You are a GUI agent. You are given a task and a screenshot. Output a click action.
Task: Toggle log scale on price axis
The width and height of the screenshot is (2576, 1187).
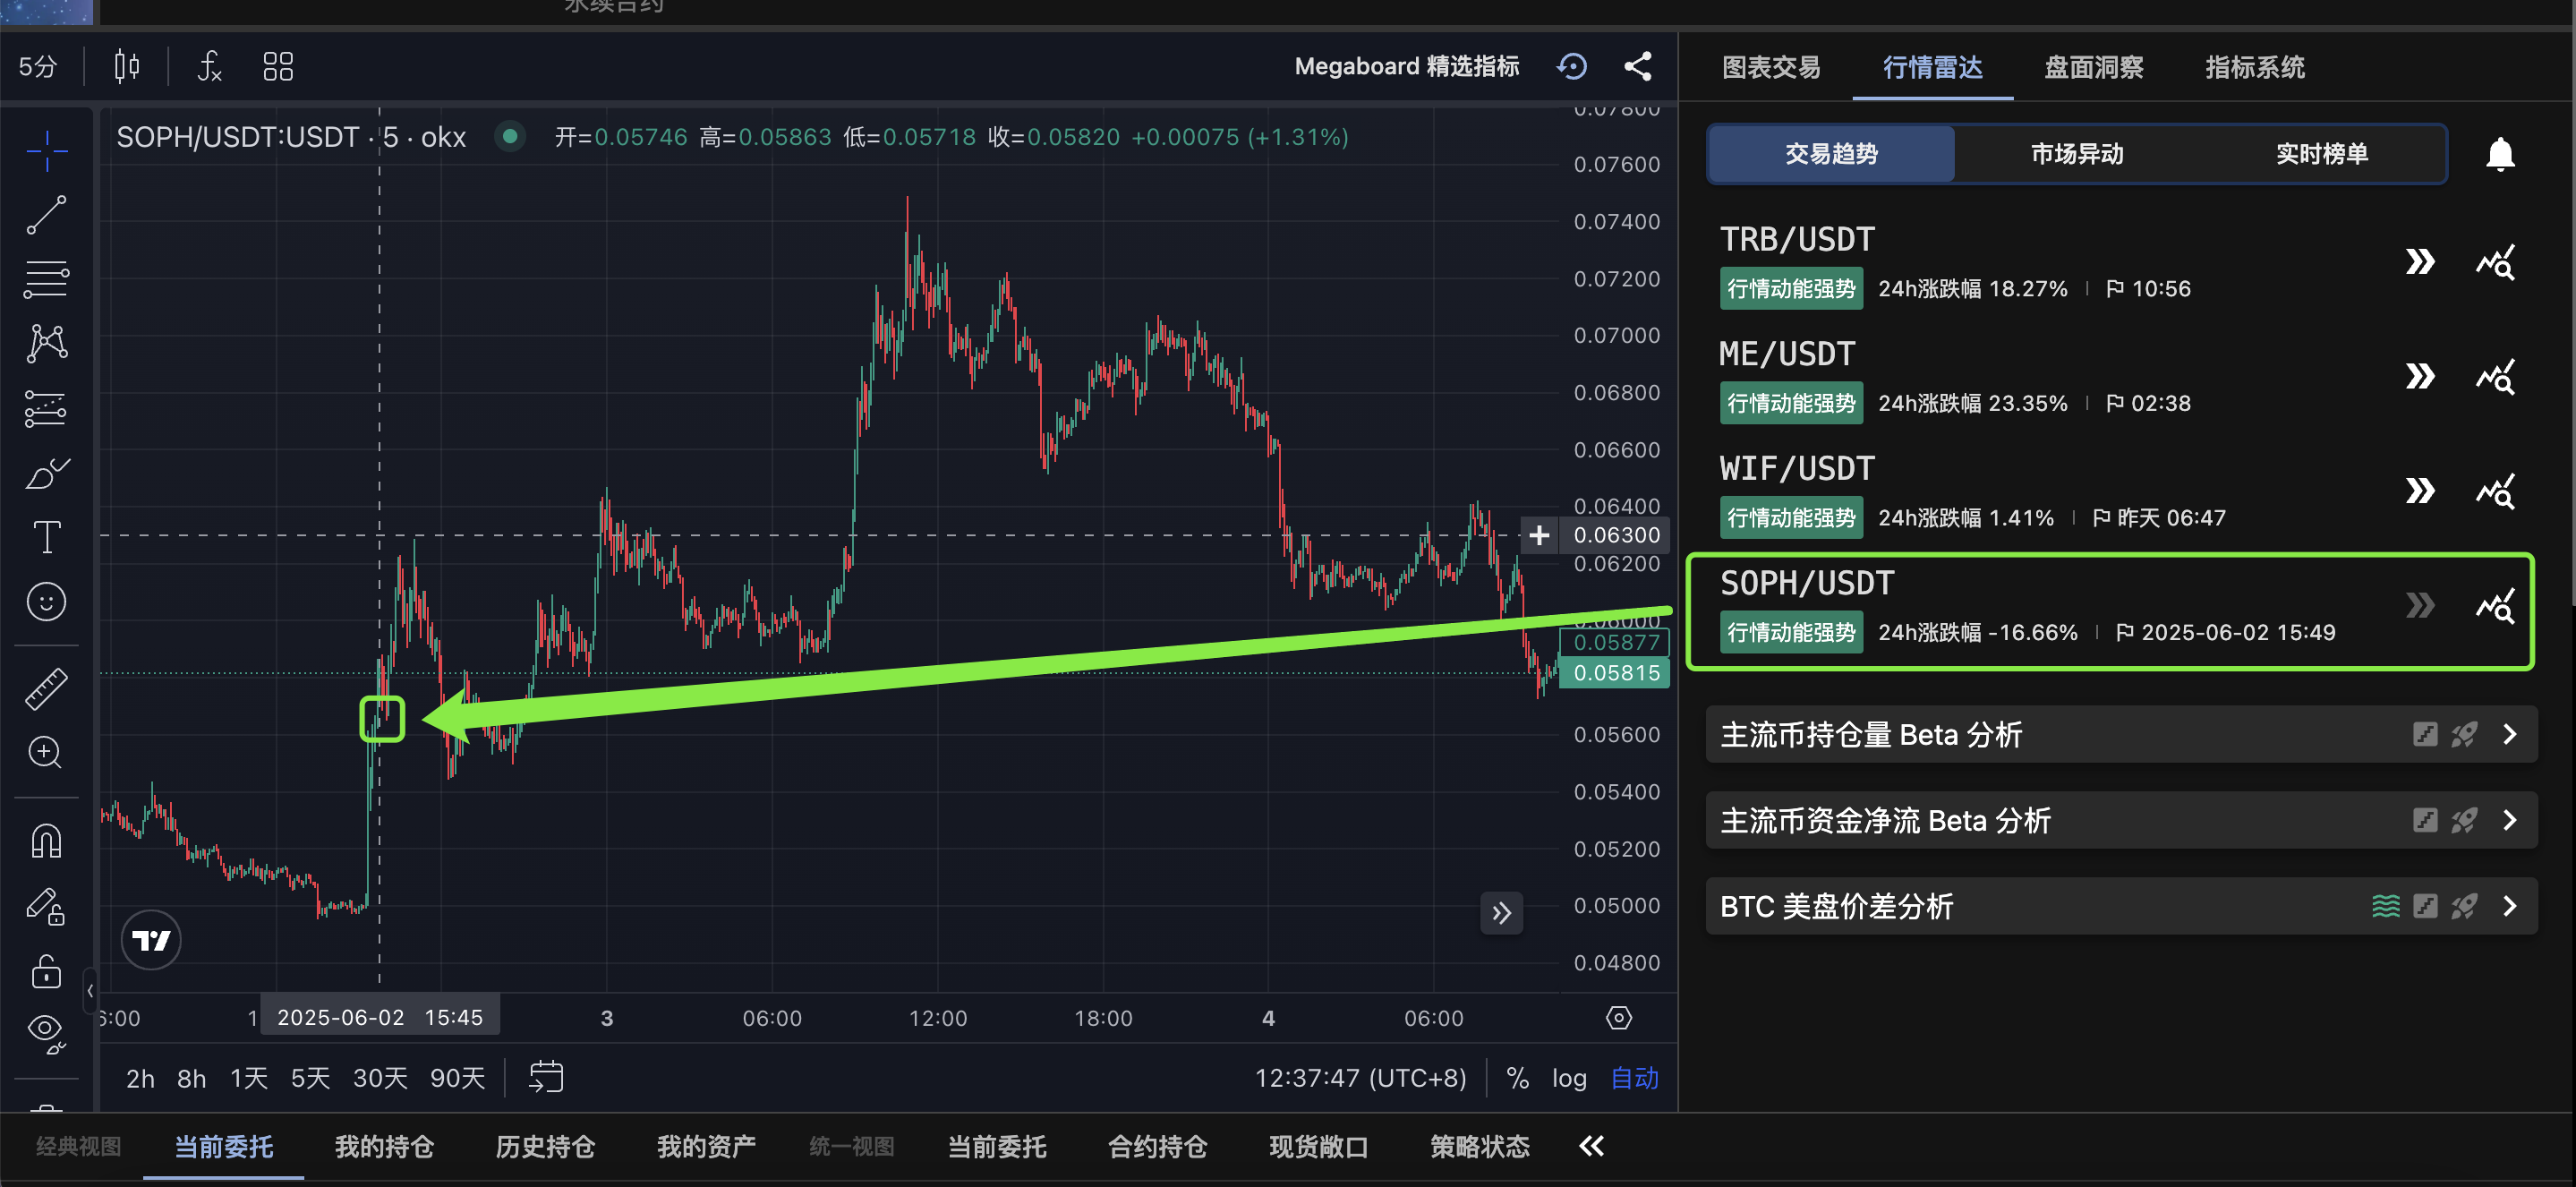[x=1568, y=1078]
